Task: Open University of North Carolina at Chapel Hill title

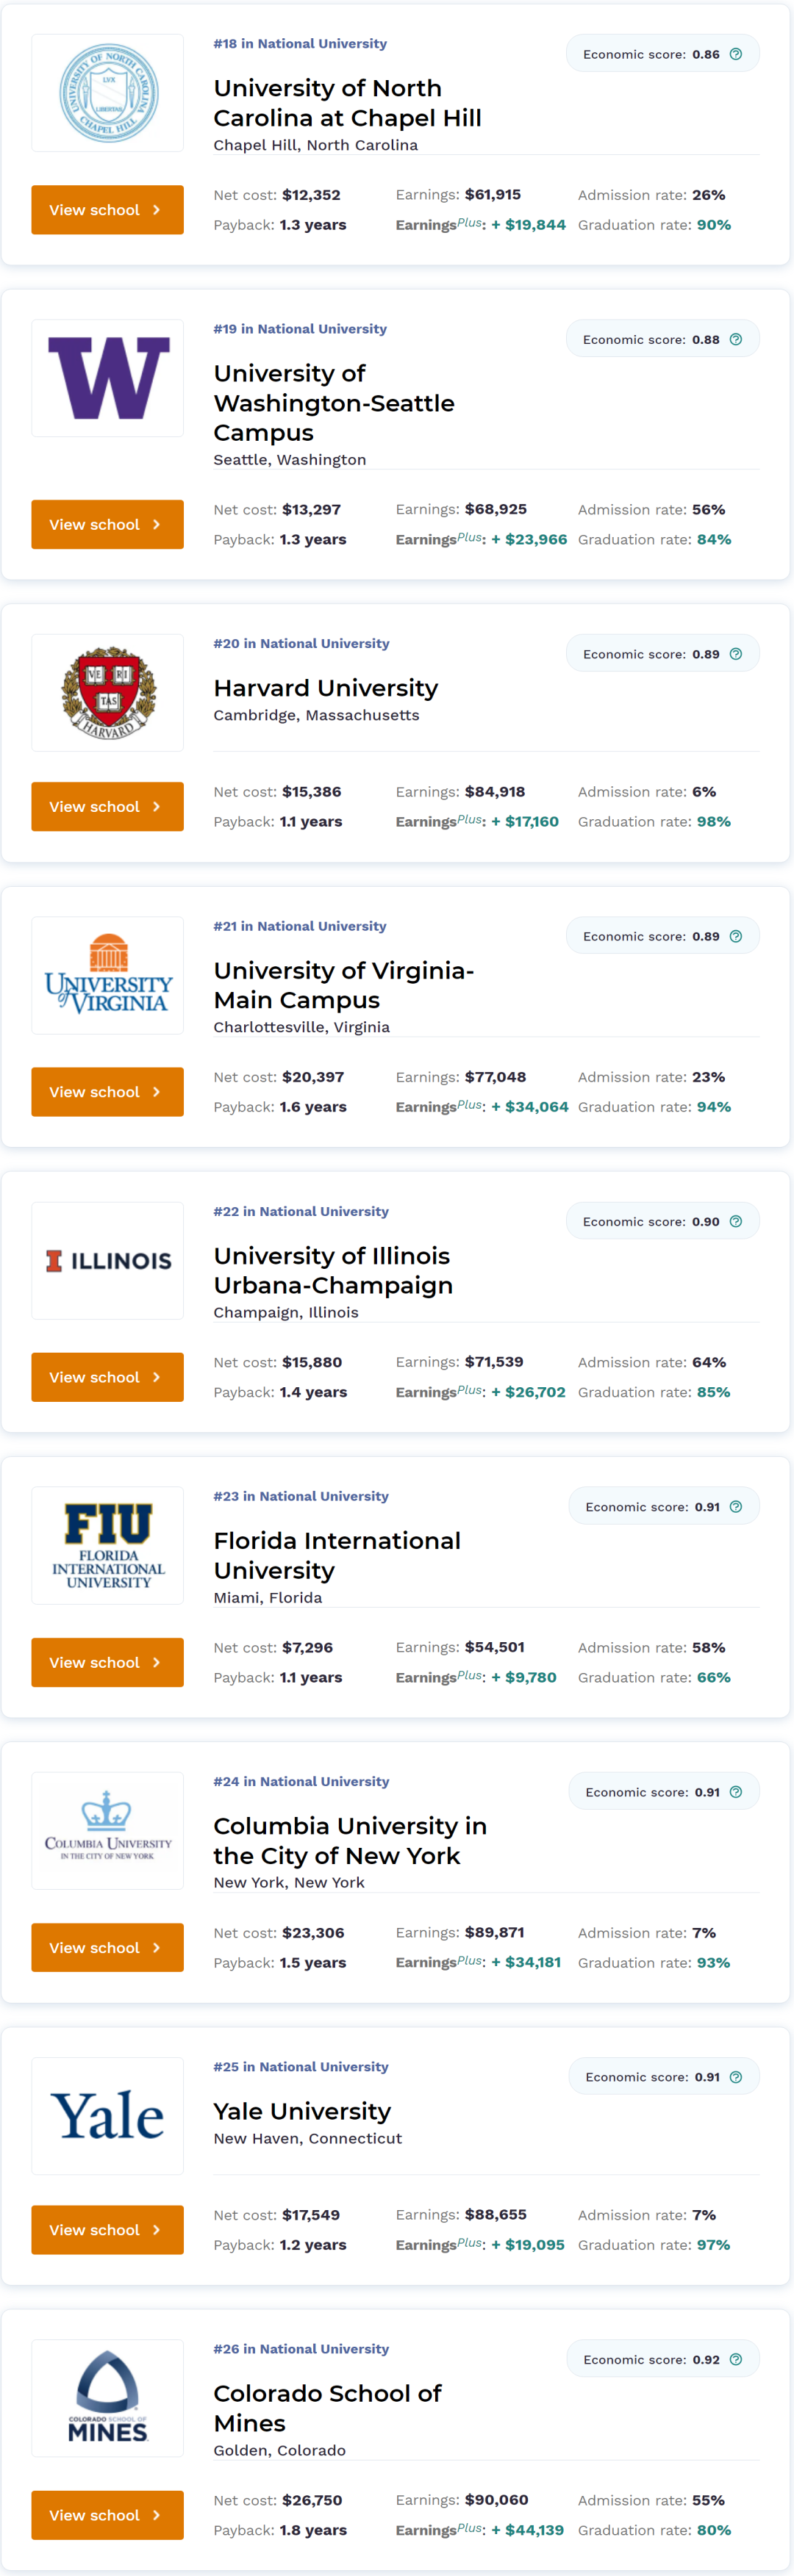Action: point(348,103)
